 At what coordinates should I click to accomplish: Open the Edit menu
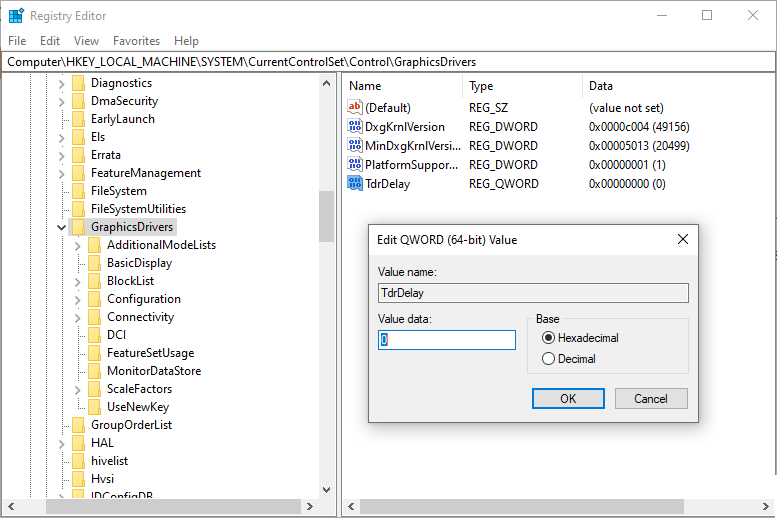coord(50,41)
